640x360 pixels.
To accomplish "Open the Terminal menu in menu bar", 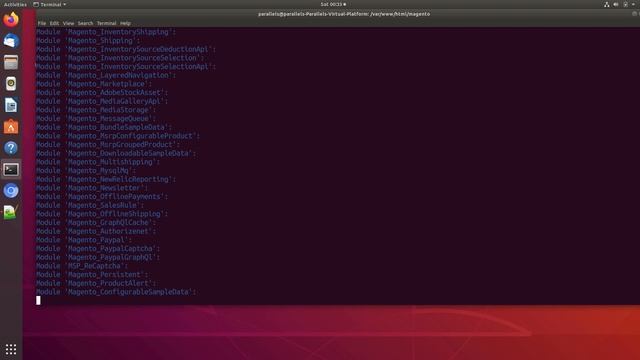I will point(107,23).
